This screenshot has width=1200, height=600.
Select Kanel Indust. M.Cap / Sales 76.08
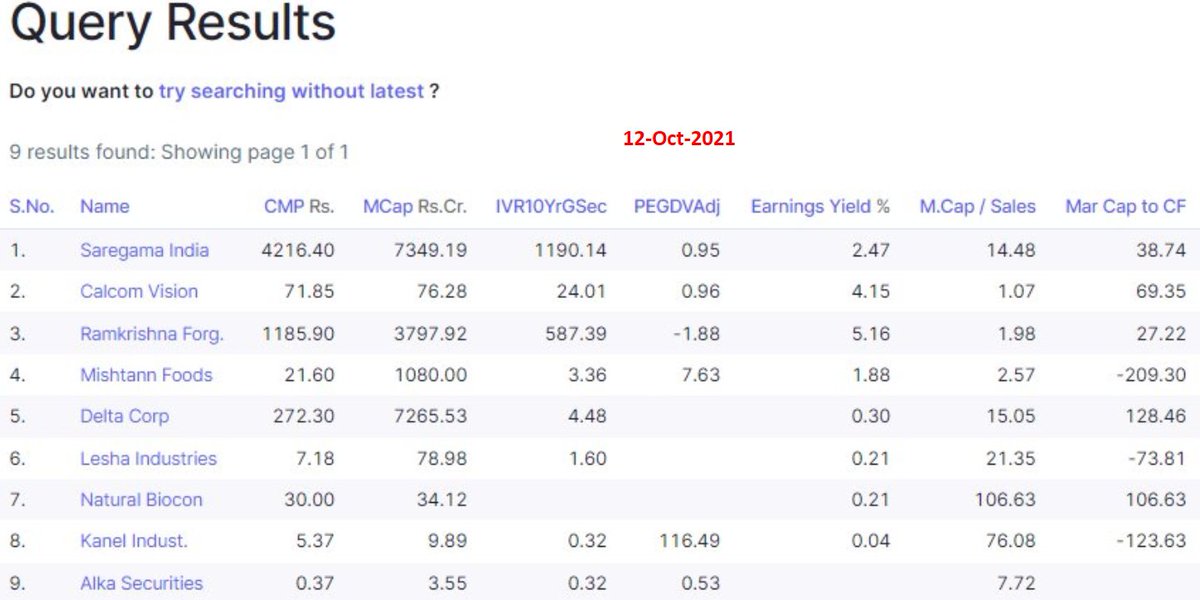pyautogui.click(x=1011, y=541)
